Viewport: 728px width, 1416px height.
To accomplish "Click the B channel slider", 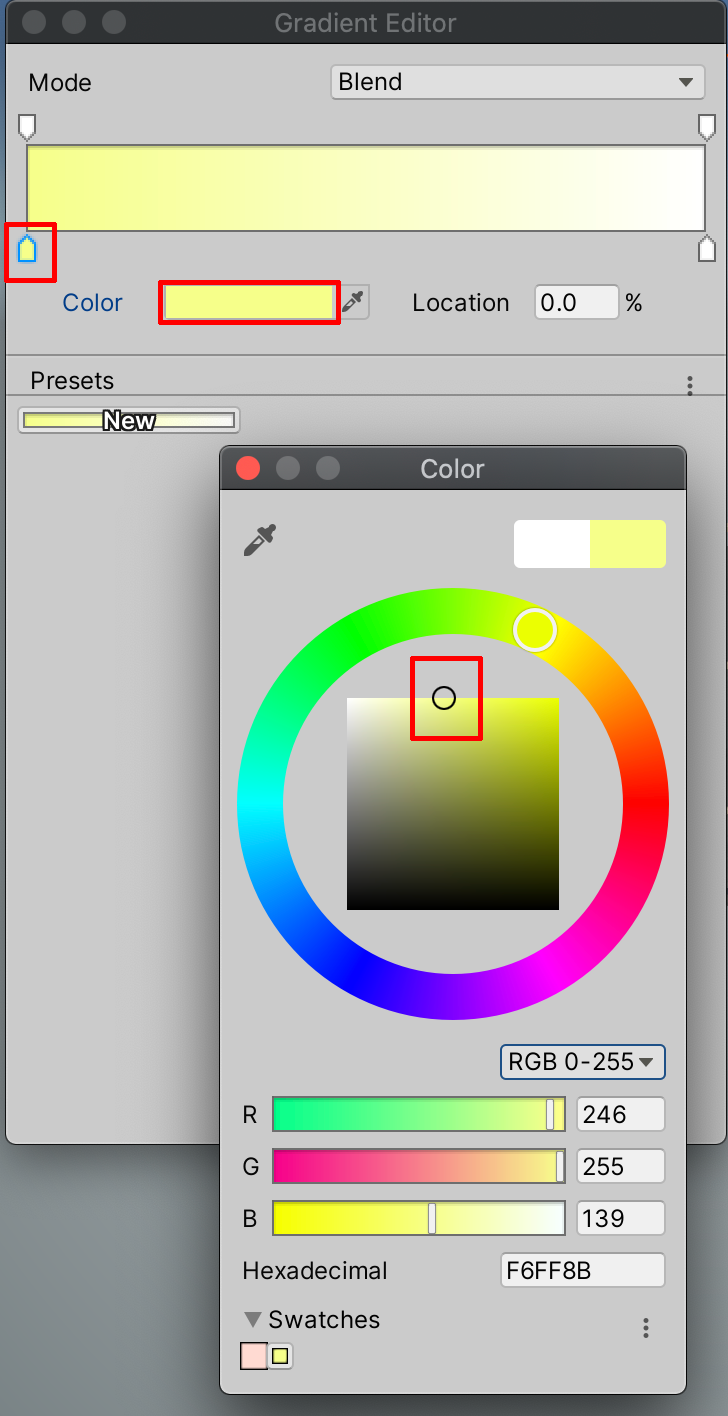I will [x=418, y=1218].
